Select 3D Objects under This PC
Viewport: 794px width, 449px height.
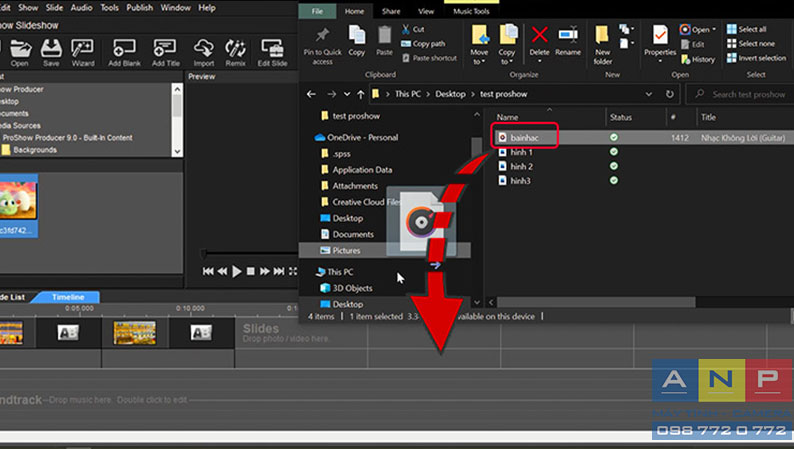coord(346,288)
